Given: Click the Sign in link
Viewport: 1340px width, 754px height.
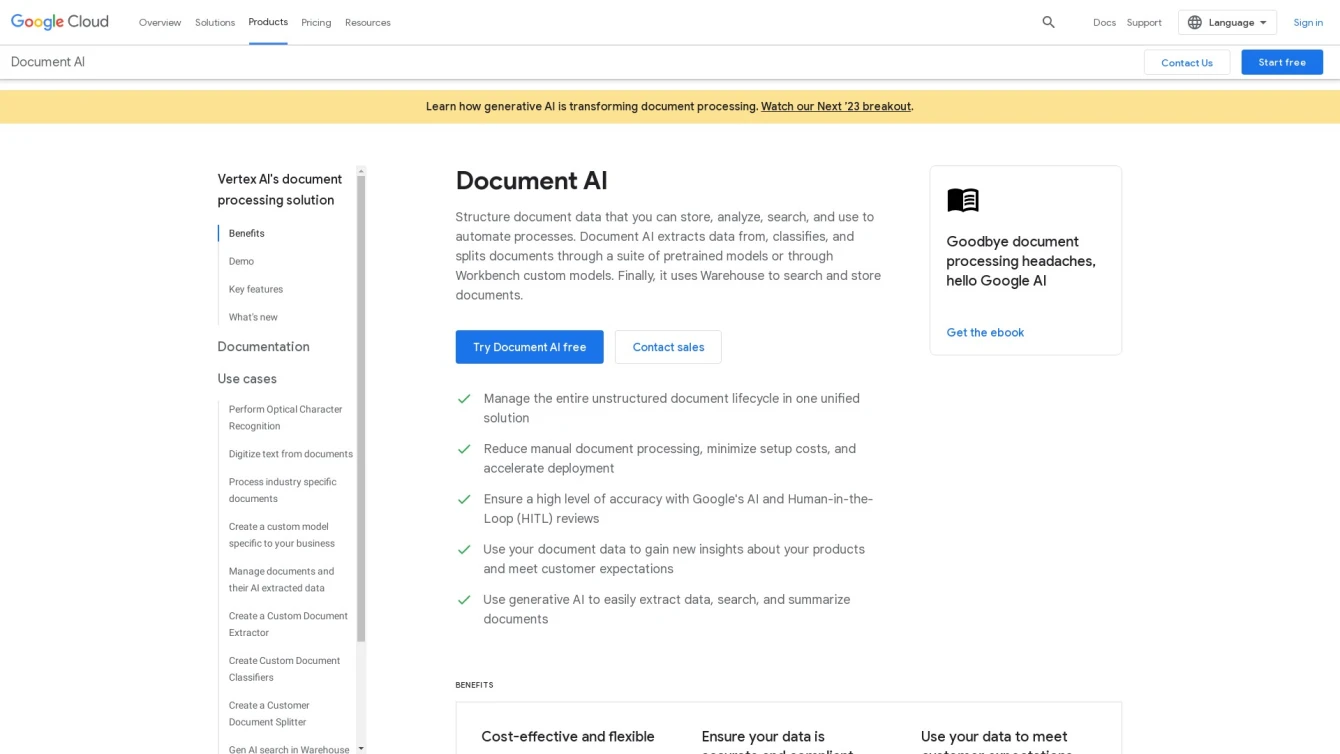Looking at the screenshot, I should coord(1308,22).
